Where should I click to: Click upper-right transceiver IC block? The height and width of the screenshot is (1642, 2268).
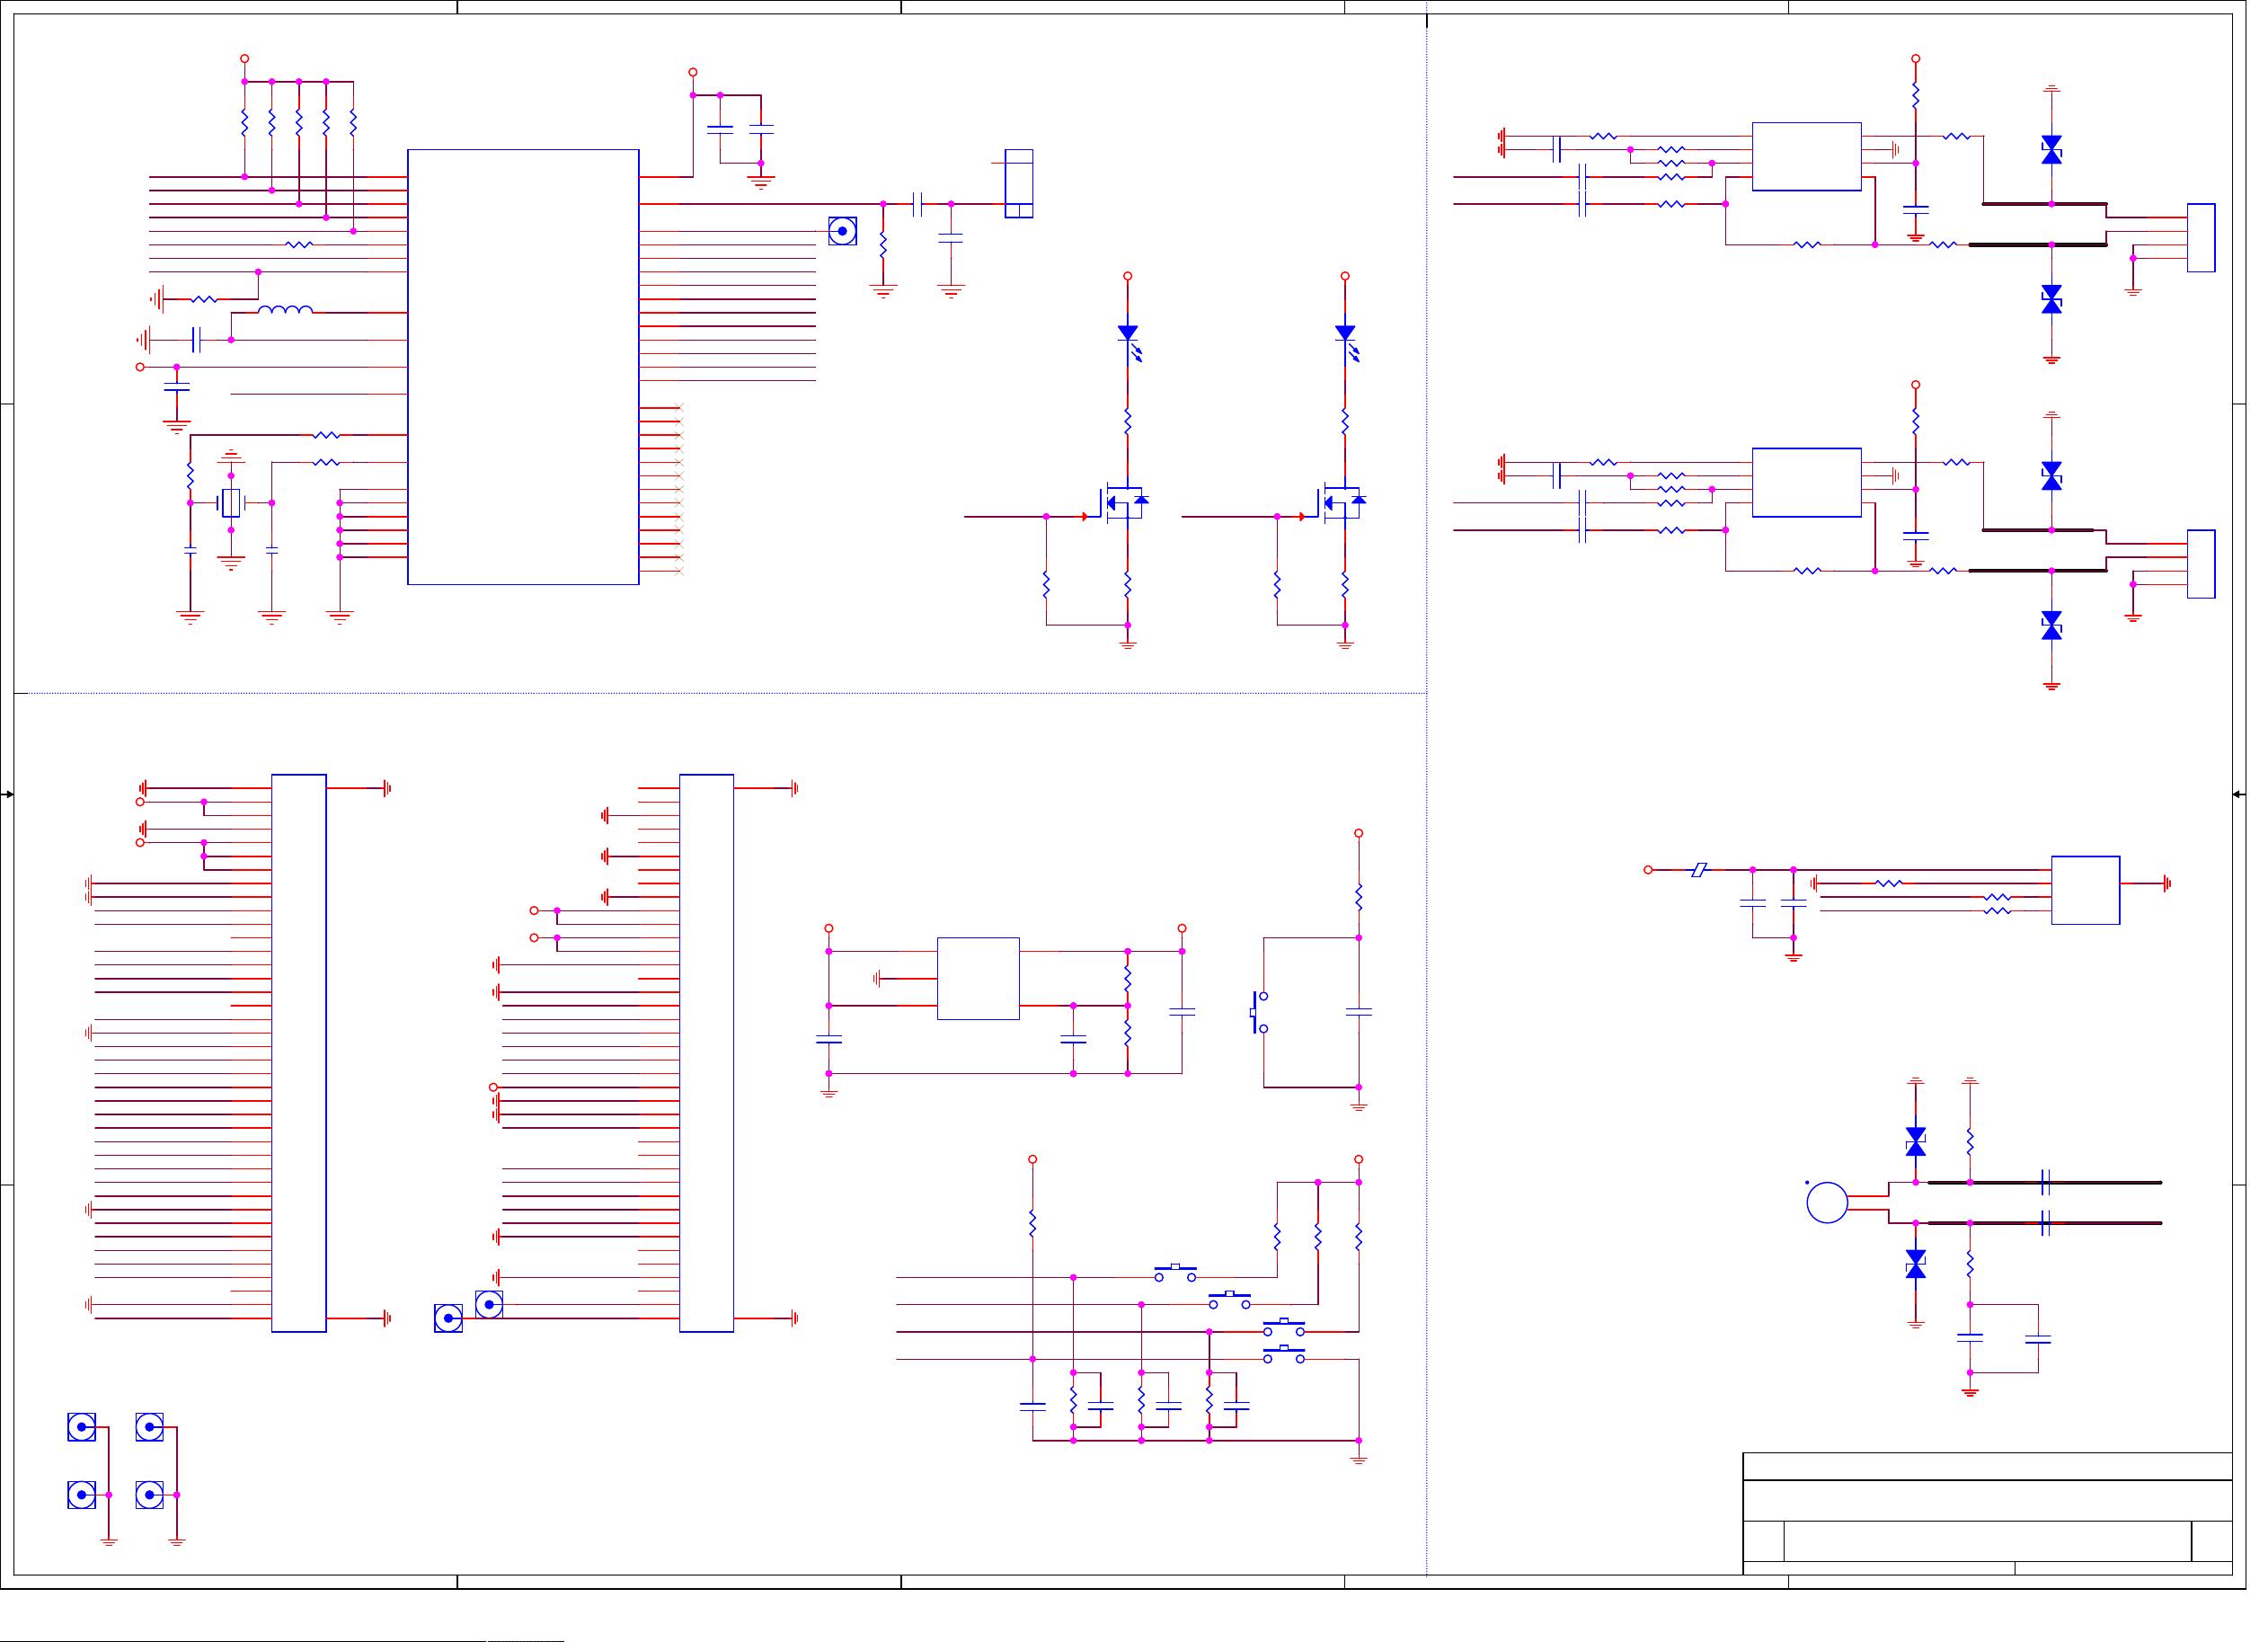(x=1806, y=156)
